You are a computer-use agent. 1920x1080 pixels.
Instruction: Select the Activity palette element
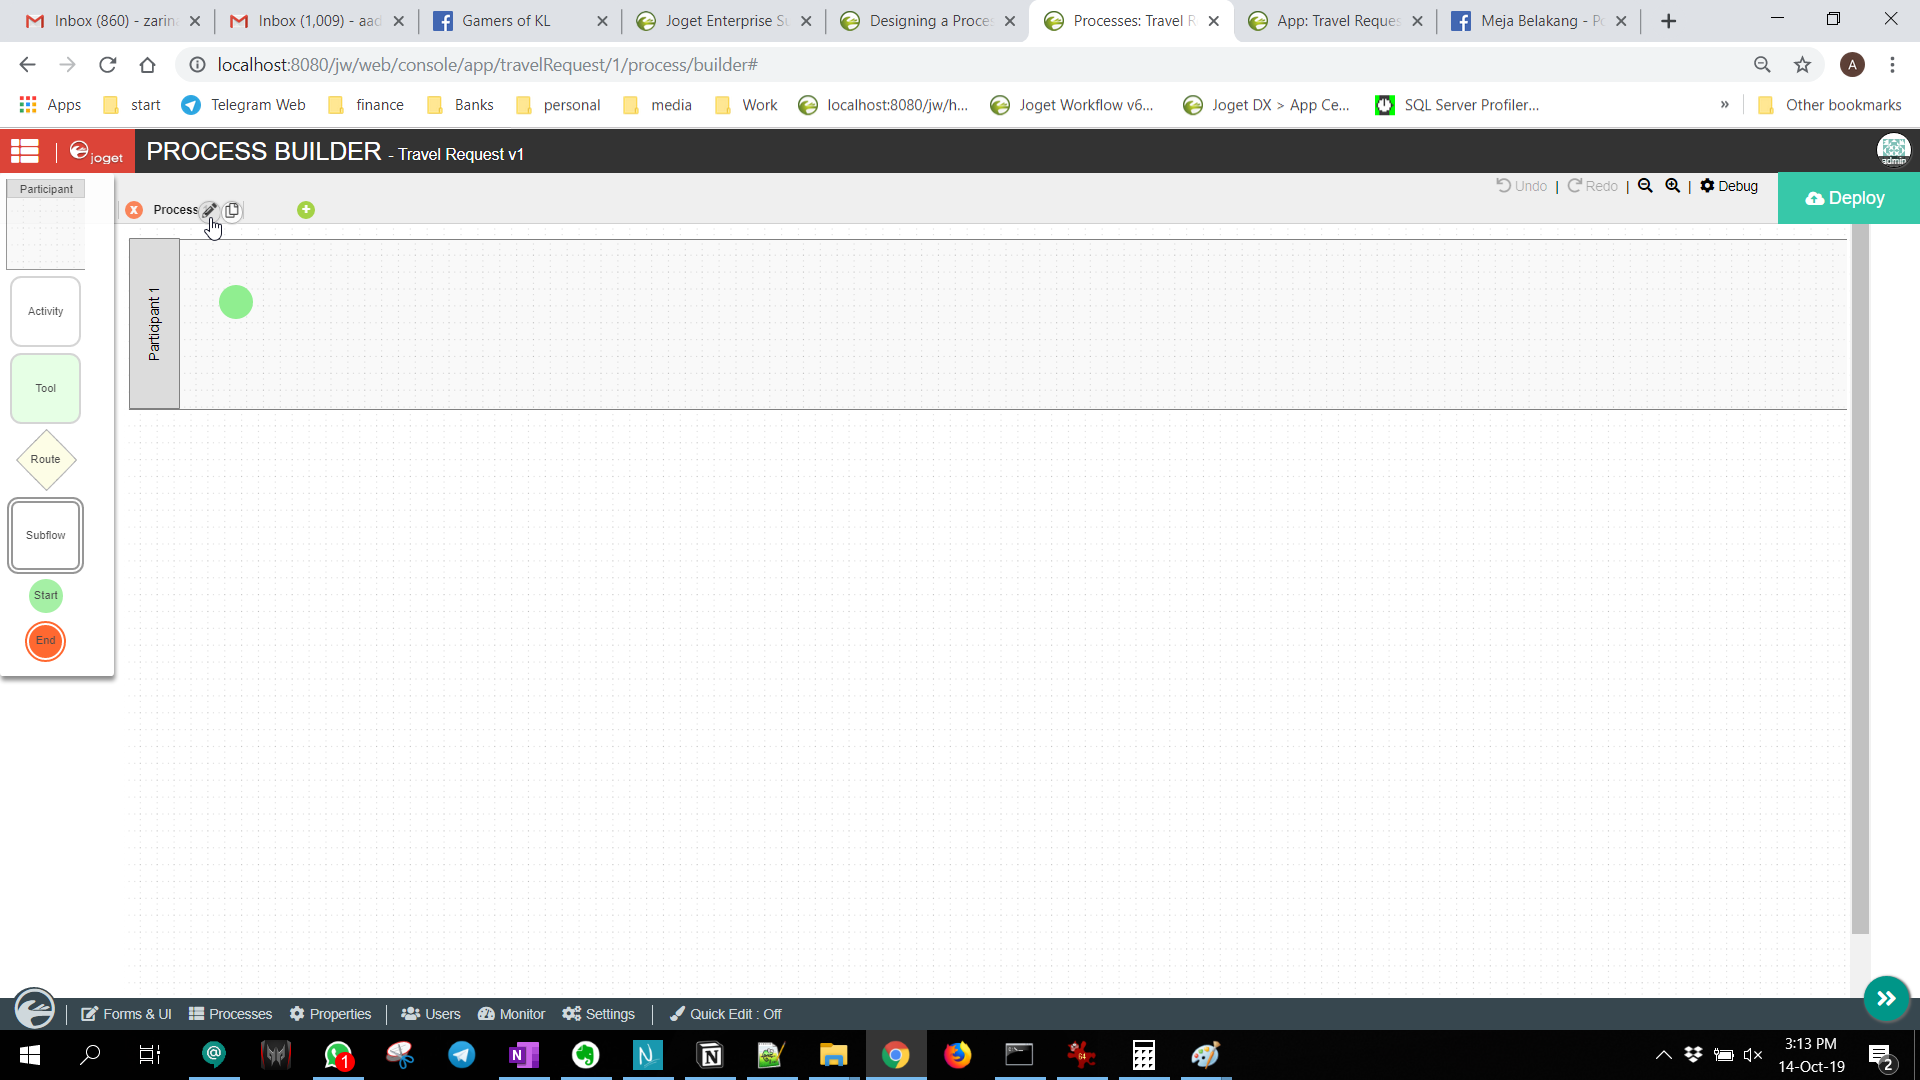pos(46,312)
